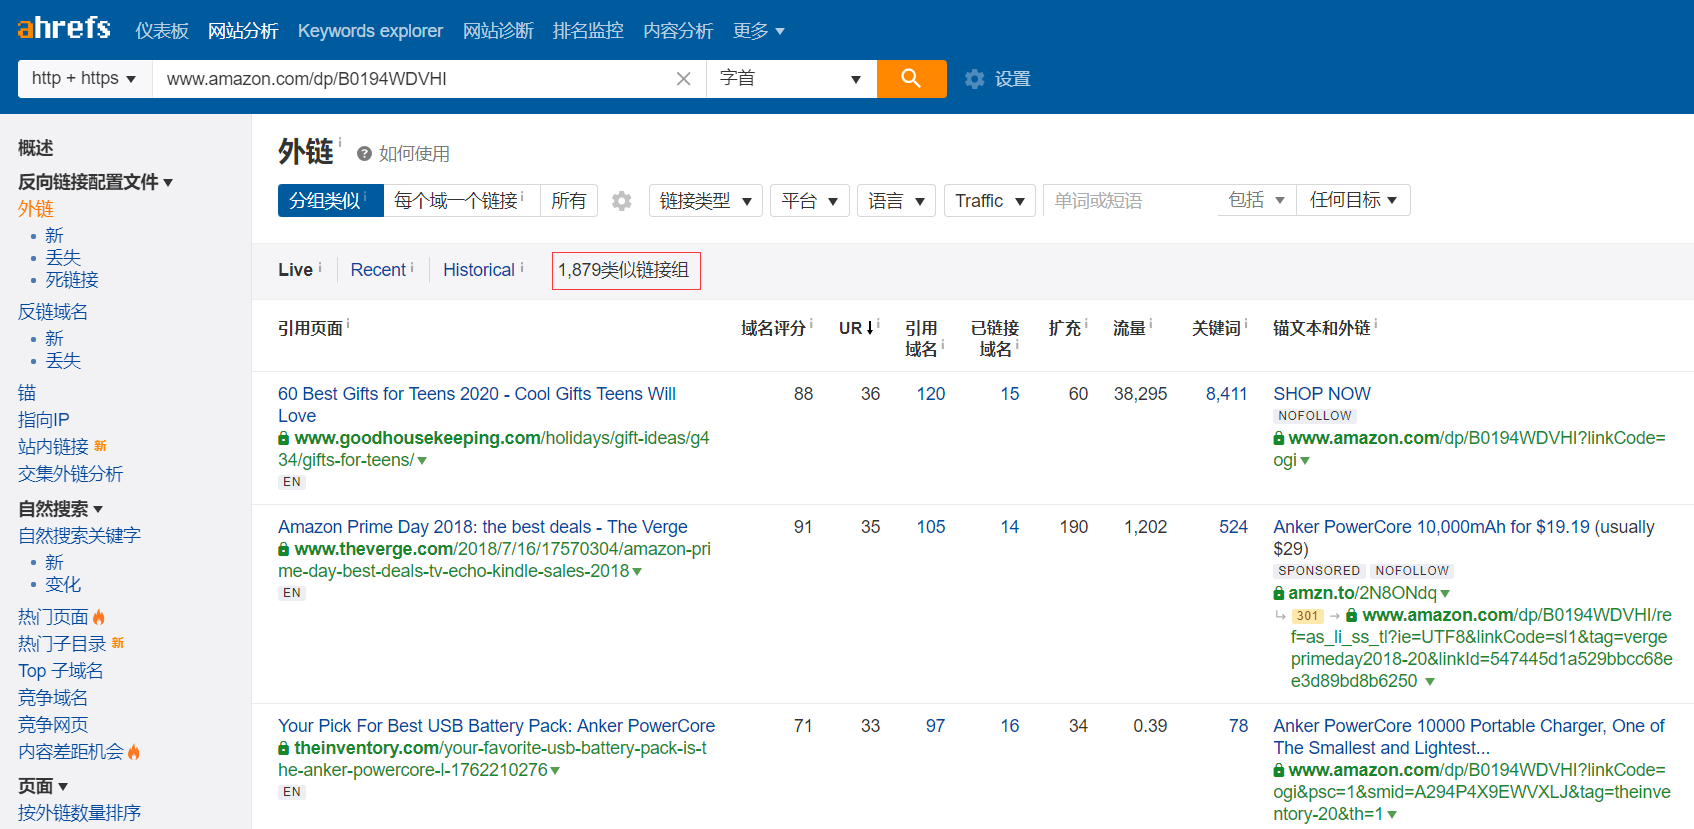Open the http + https protocol dropdown
The width and height of the screenshot is (1694, 829).
click(x=85, y=78)
